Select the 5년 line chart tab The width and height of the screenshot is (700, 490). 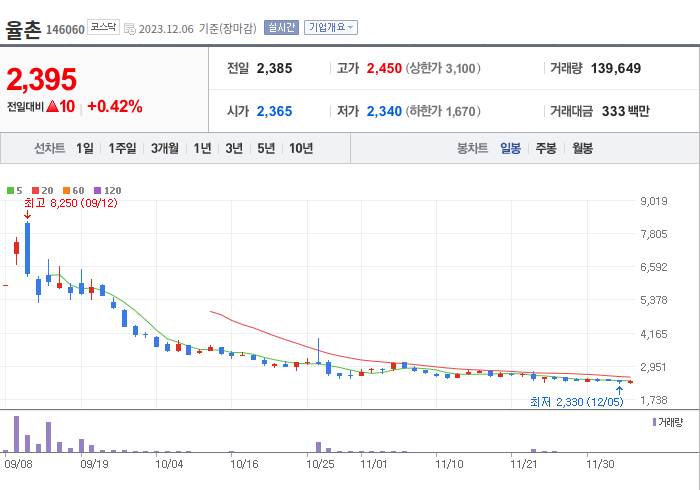(x=266, y=148)
